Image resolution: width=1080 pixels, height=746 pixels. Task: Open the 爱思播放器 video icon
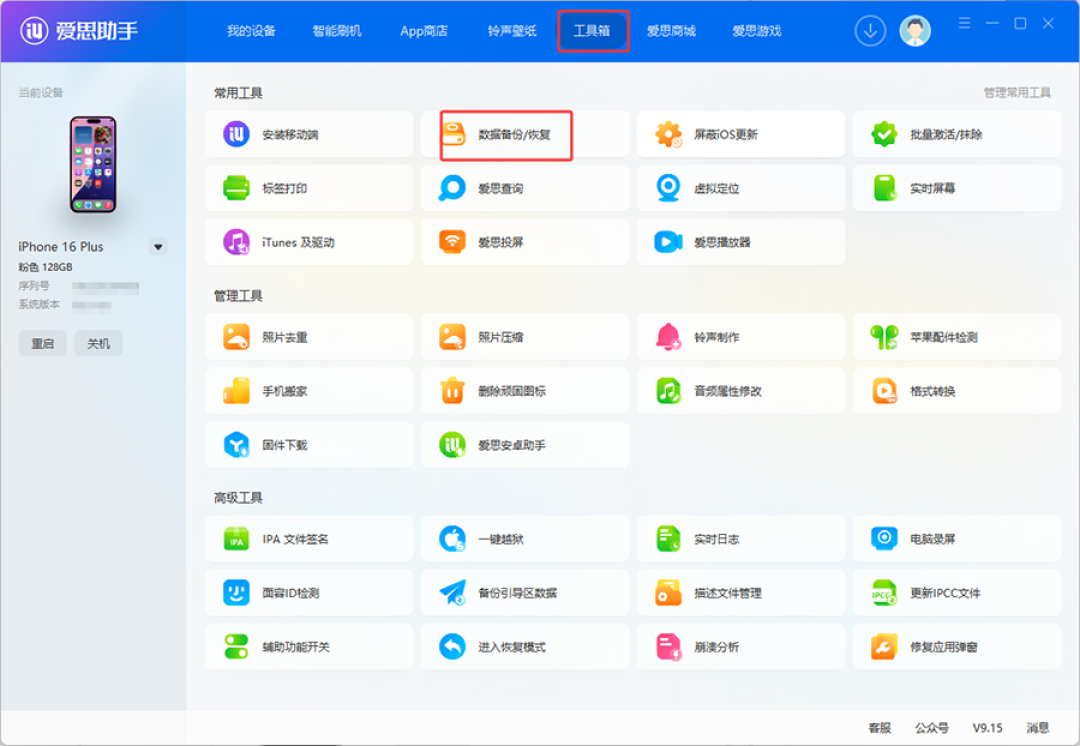(668, 242)
